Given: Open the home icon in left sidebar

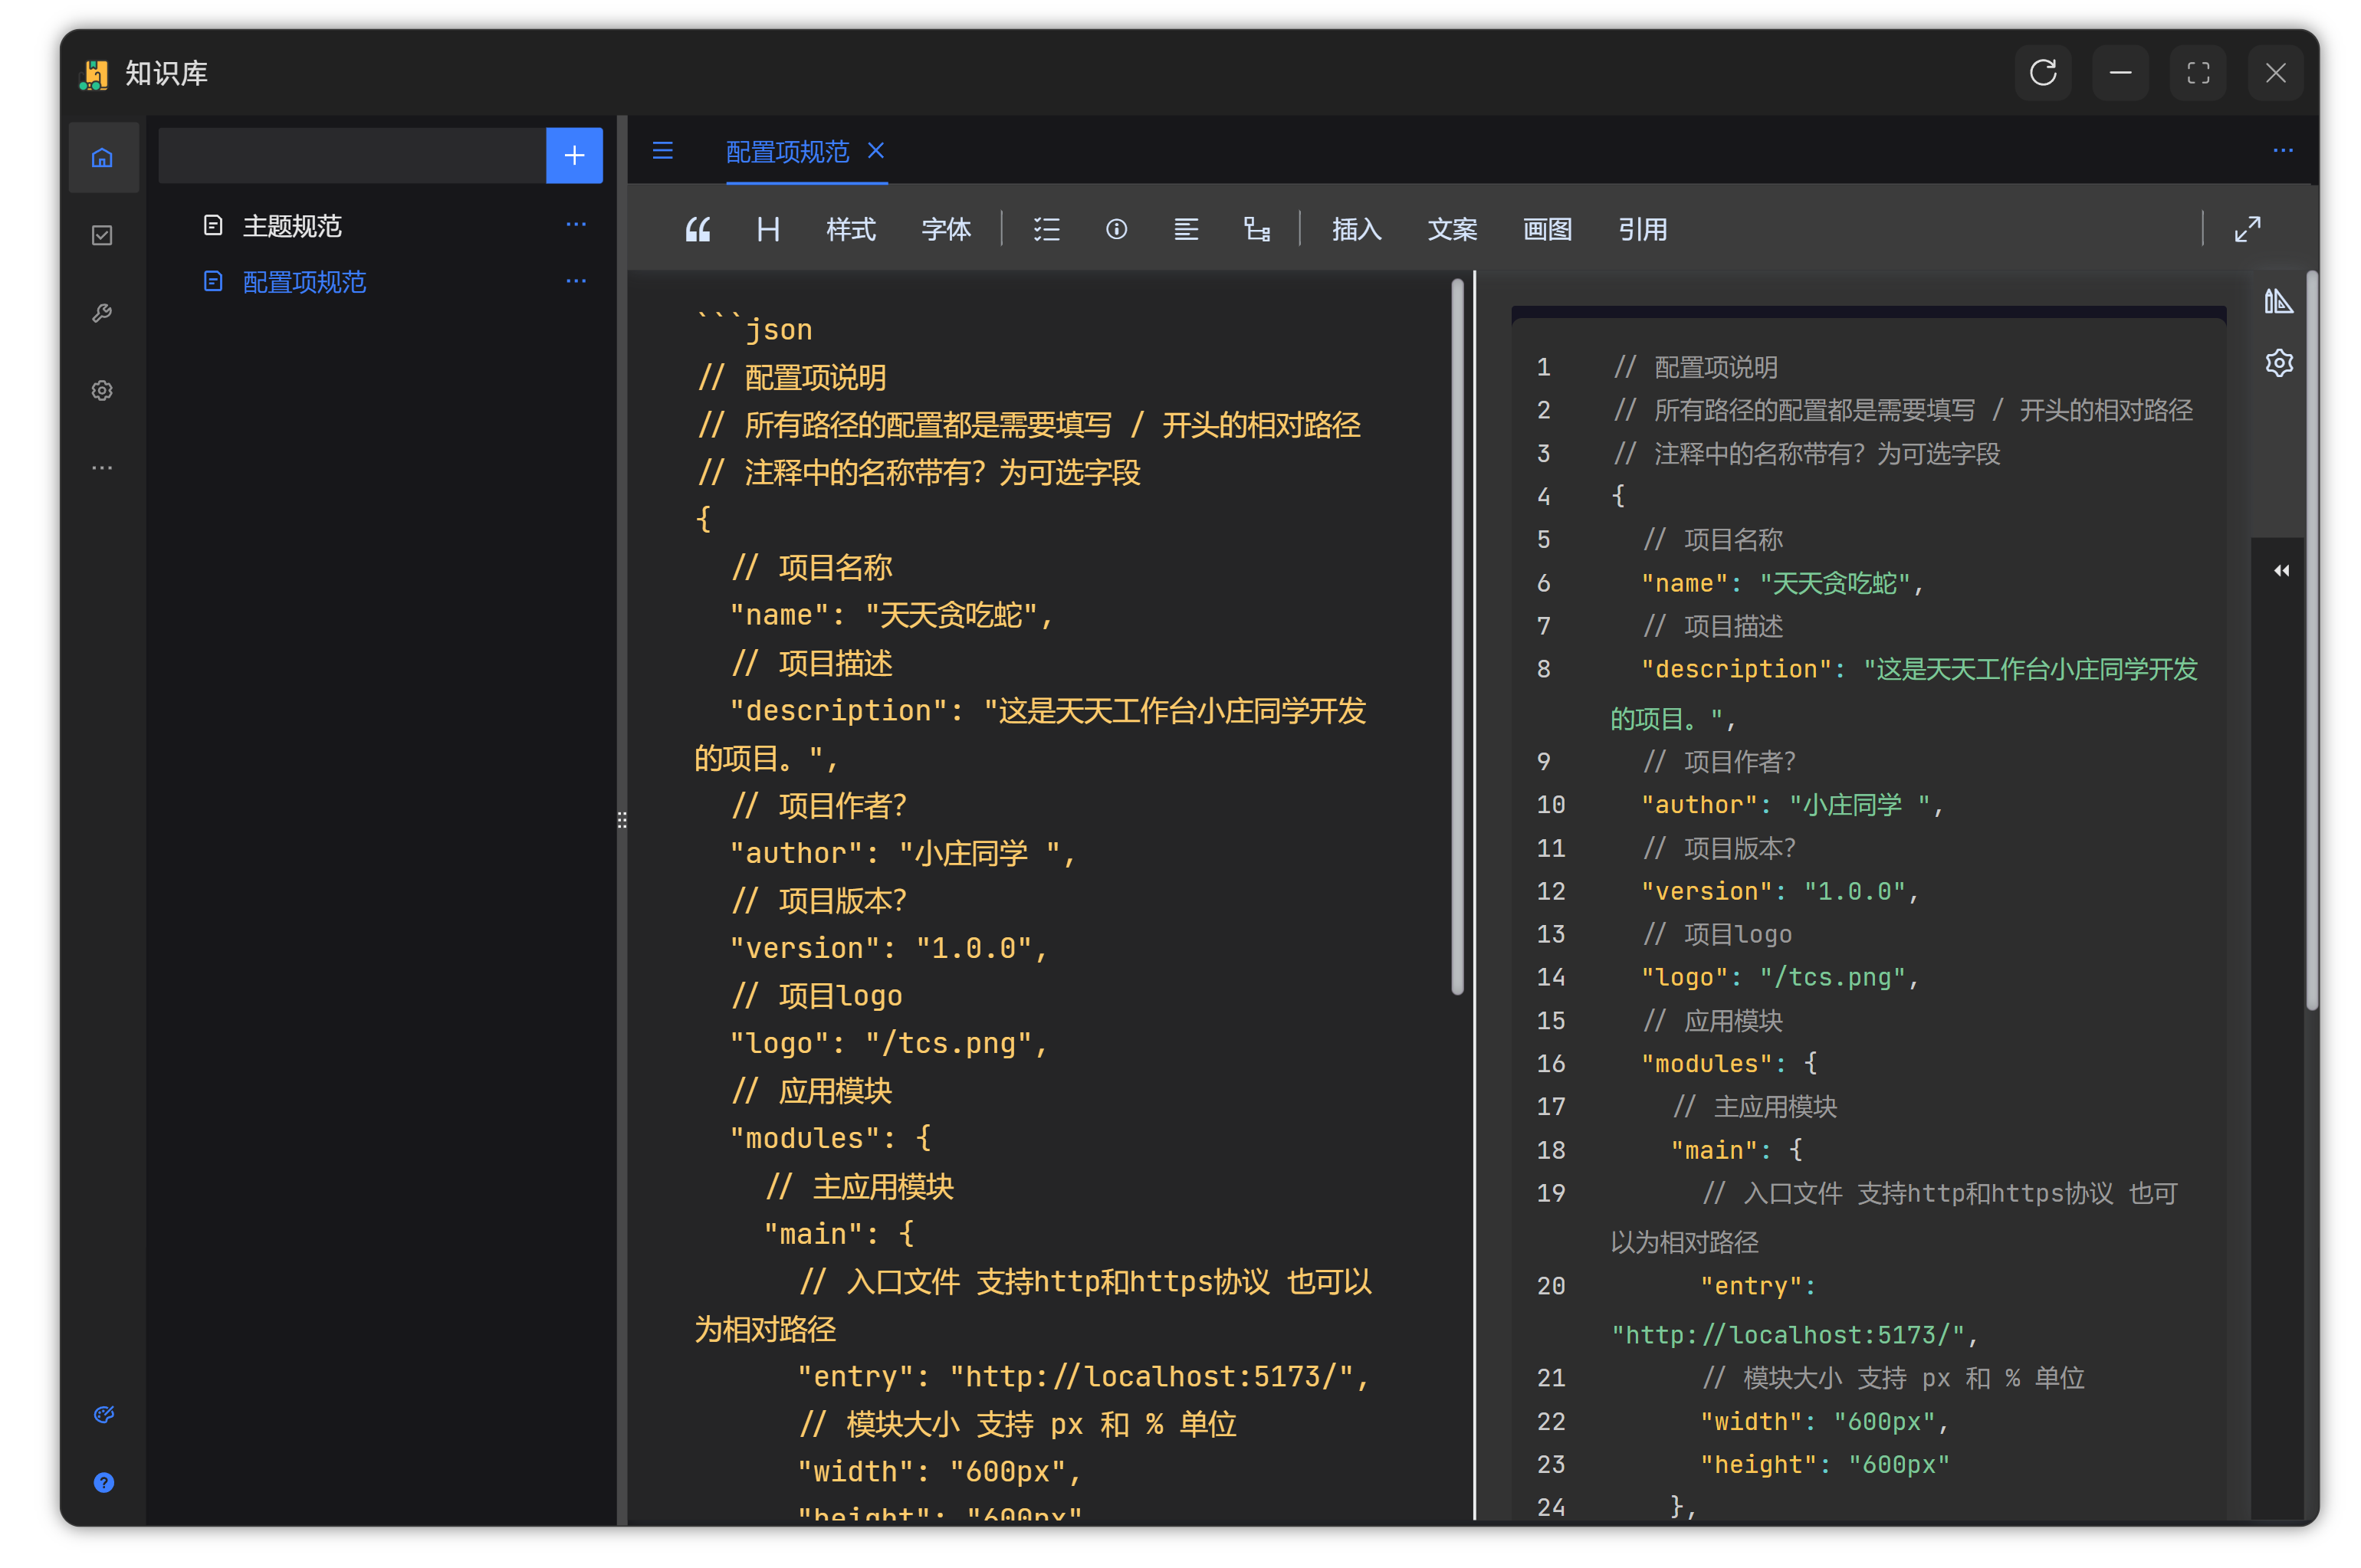Looking at the screenshot, I should [x=102, y=157].
